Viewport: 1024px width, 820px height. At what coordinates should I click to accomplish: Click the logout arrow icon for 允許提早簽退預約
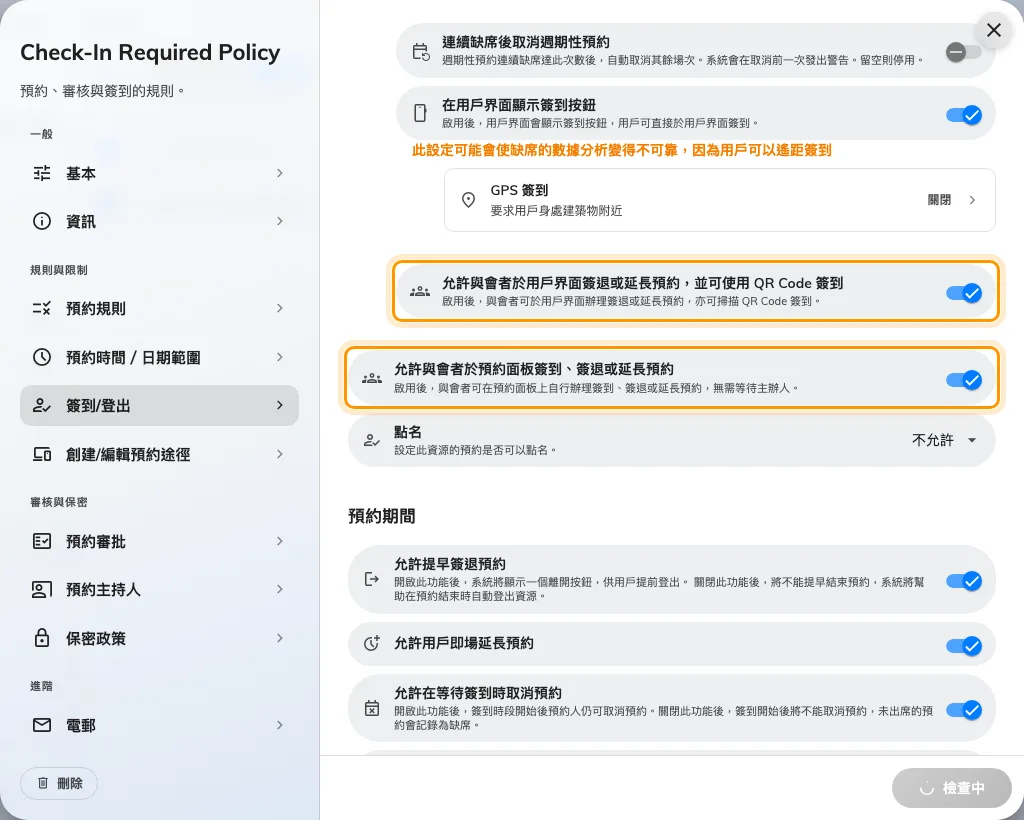[x=372, y=579]
